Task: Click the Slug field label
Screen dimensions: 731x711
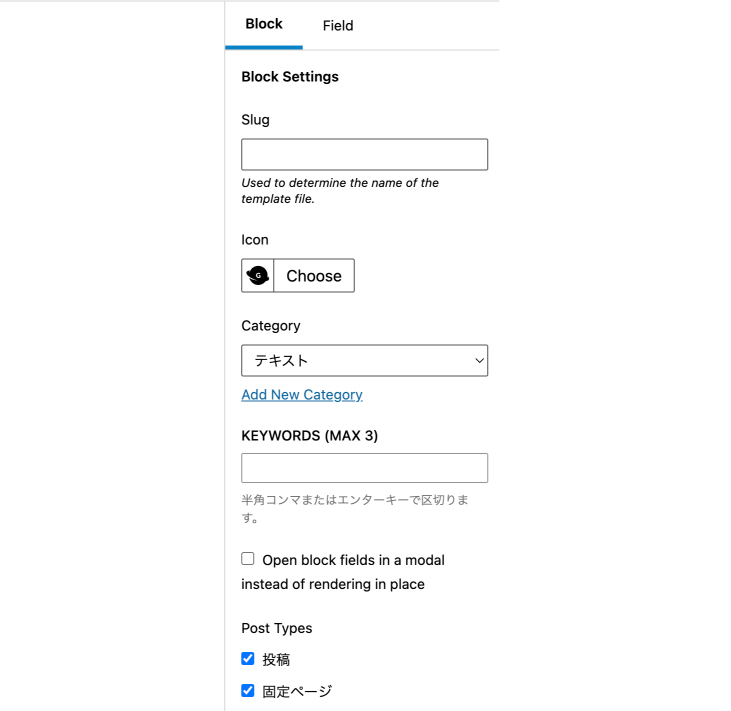Action: point(256,120)
